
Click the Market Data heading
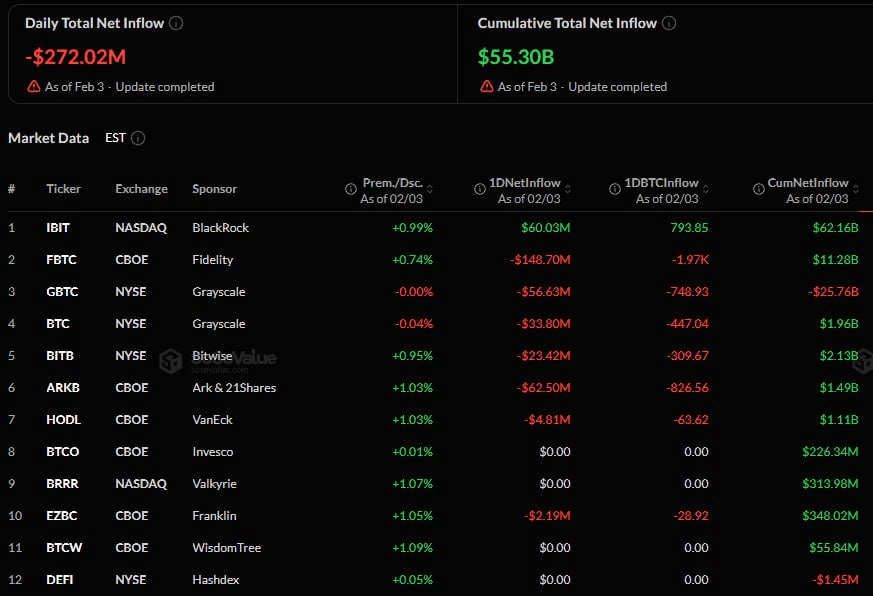[48, 138]
